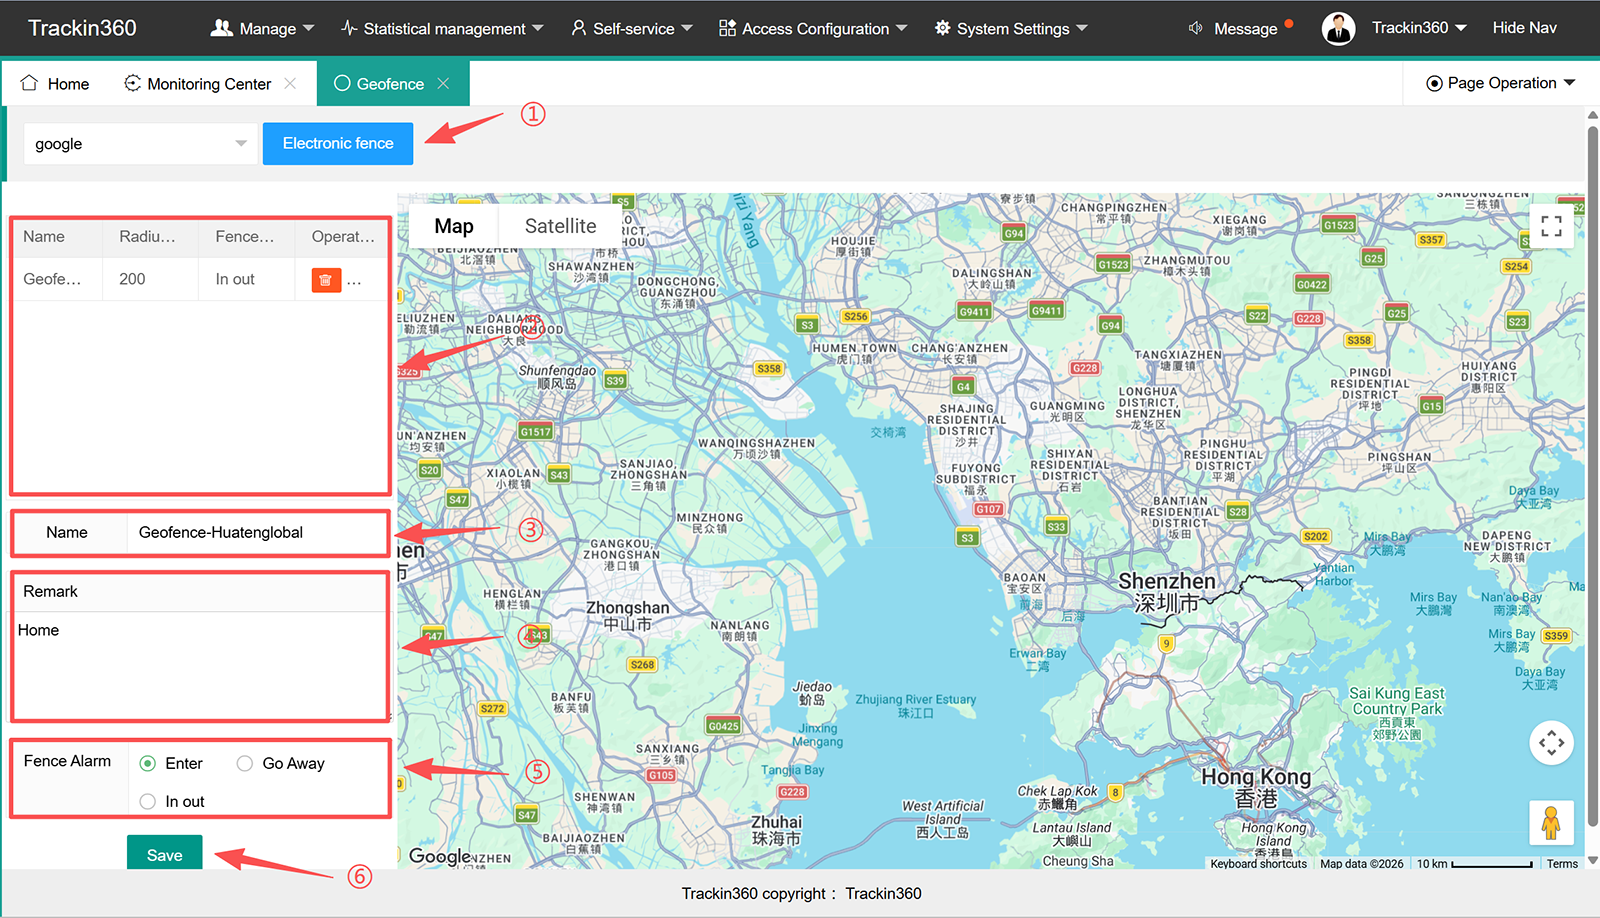Switch to the Home tab
Image resolution: width=1600 pixels, height=918 pixels.
[55, 83]
